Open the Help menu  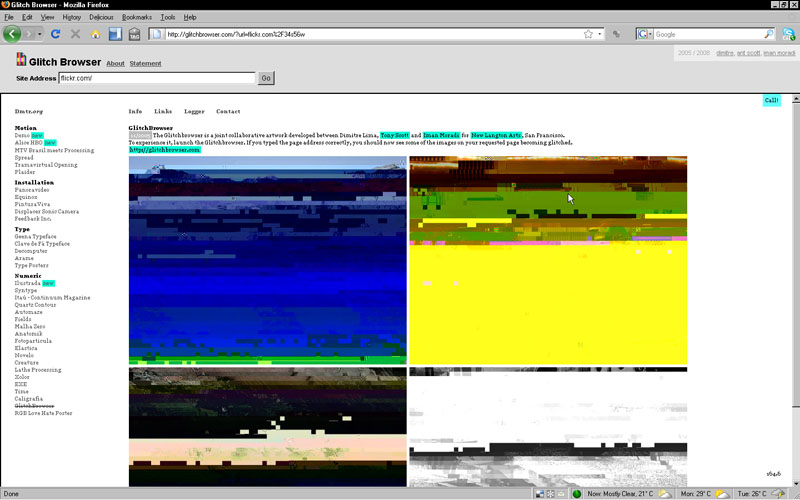coord(190,17)
